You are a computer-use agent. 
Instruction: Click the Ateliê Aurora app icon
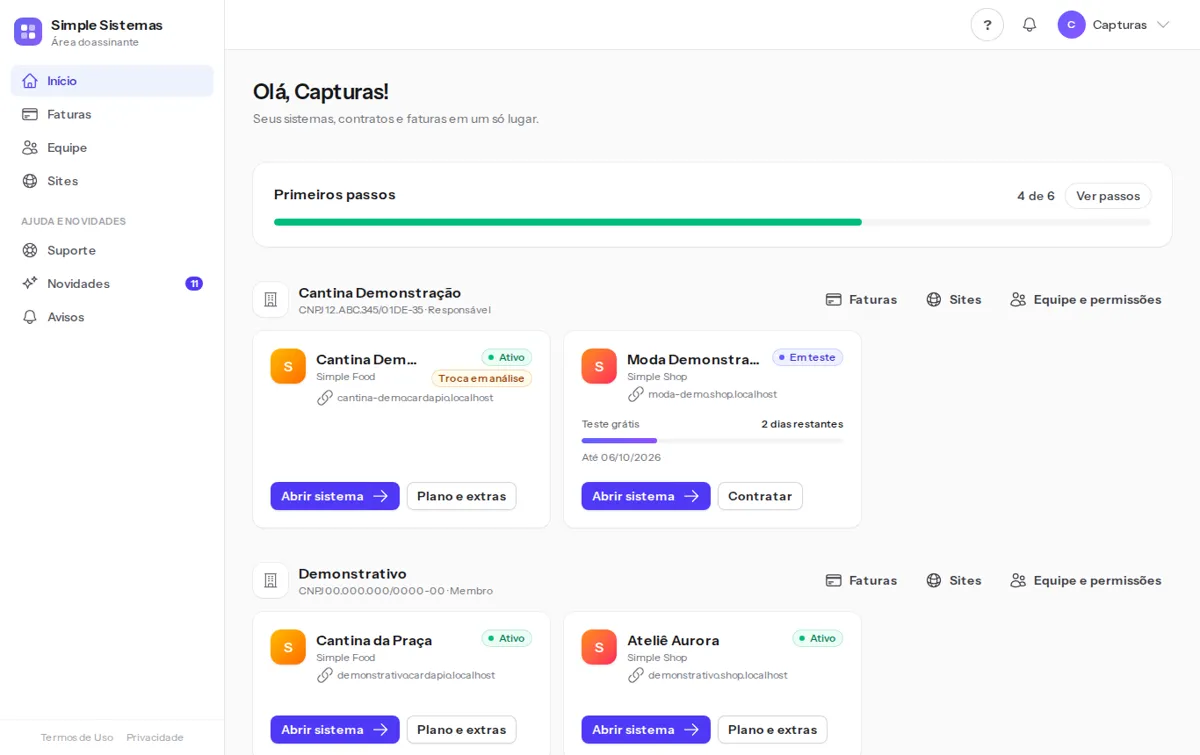599,647
